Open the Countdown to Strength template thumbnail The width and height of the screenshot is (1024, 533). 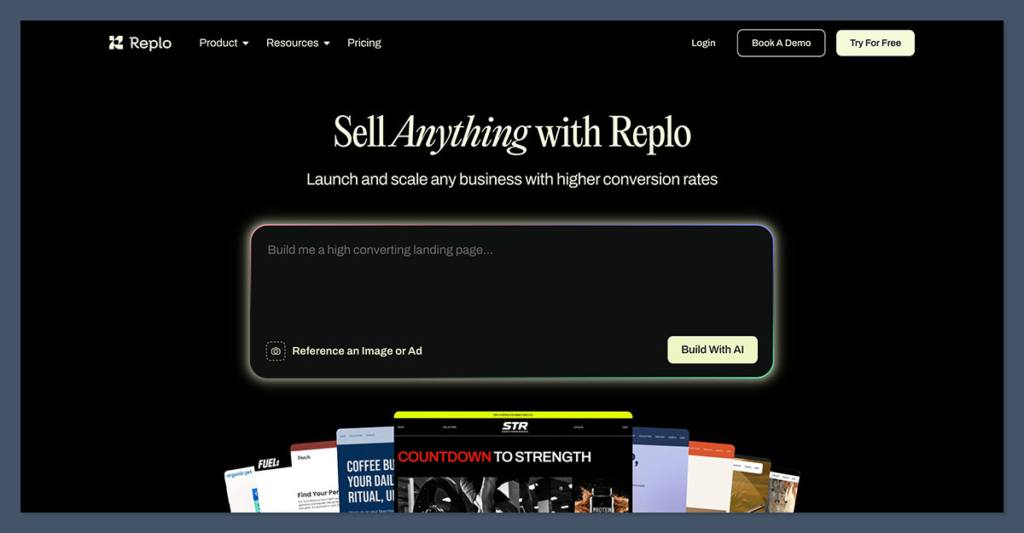coord(513,462)
